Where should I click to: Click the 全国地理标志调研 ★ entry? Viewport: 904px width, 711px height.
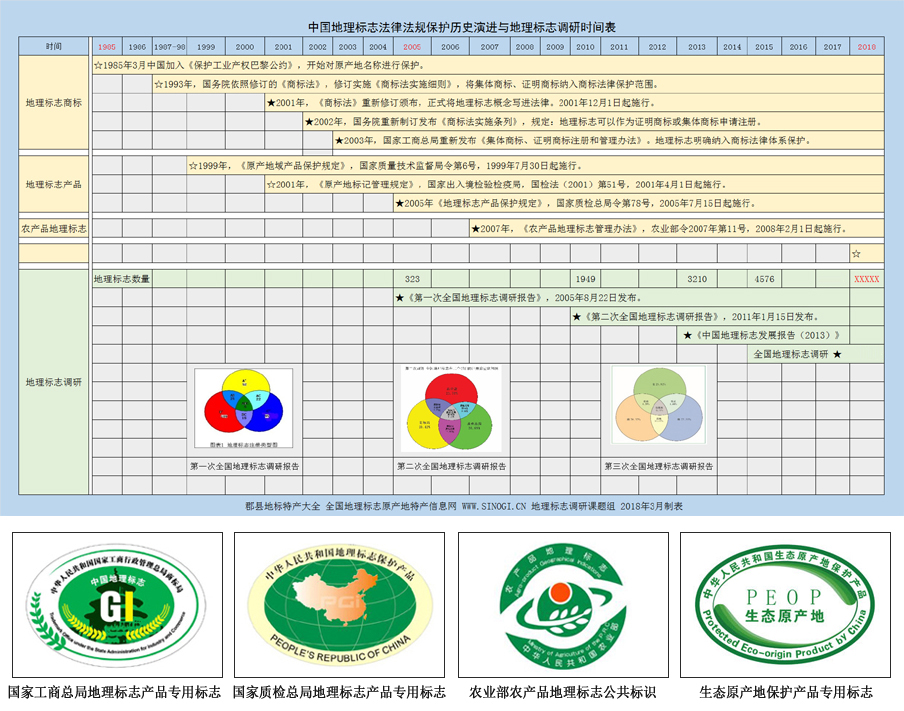click(x=797, y=354)
